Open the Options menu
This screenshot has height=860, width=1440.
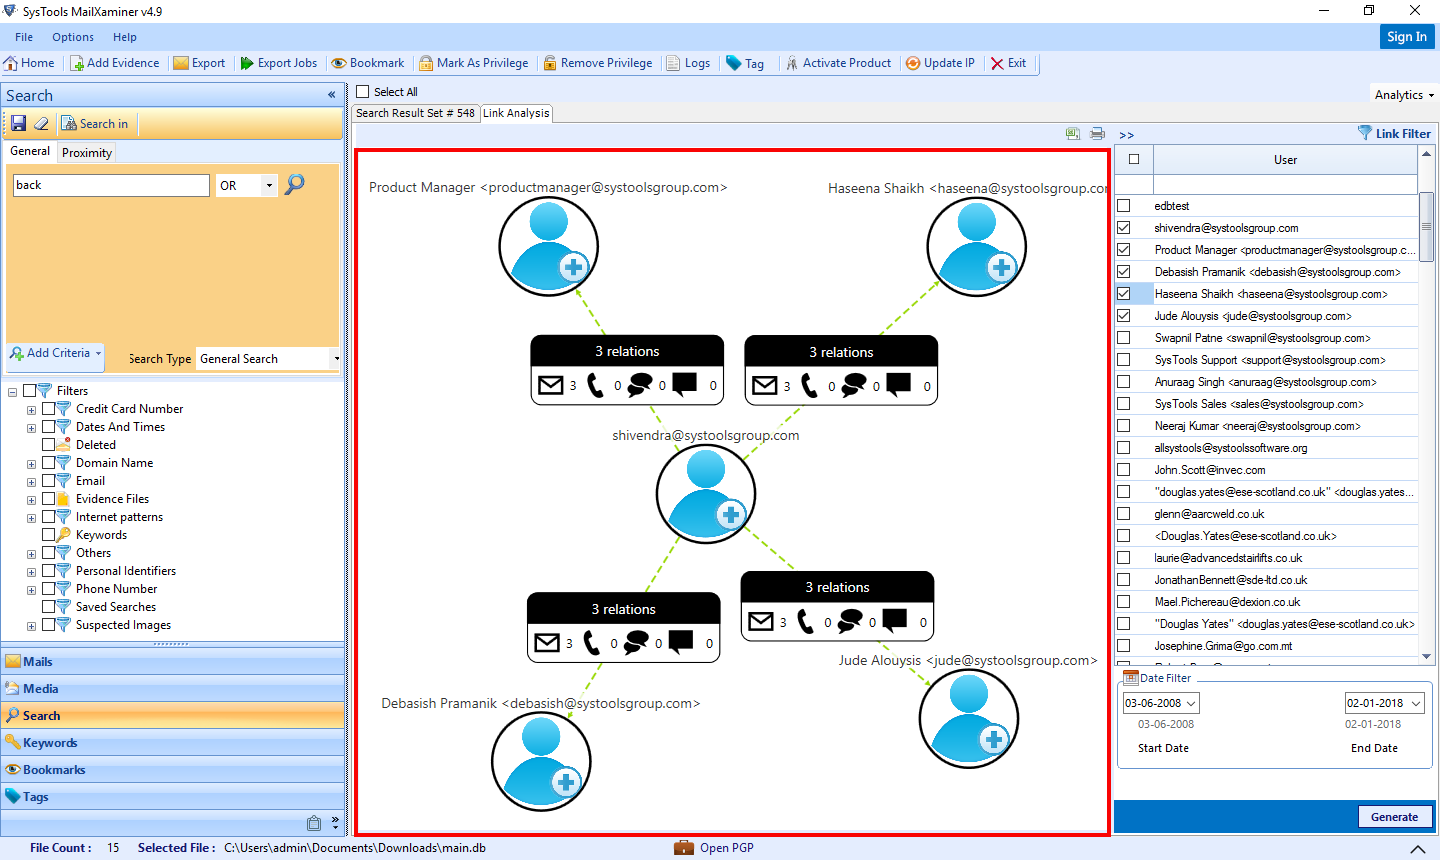pyautogui.click(x=72, y=37)
